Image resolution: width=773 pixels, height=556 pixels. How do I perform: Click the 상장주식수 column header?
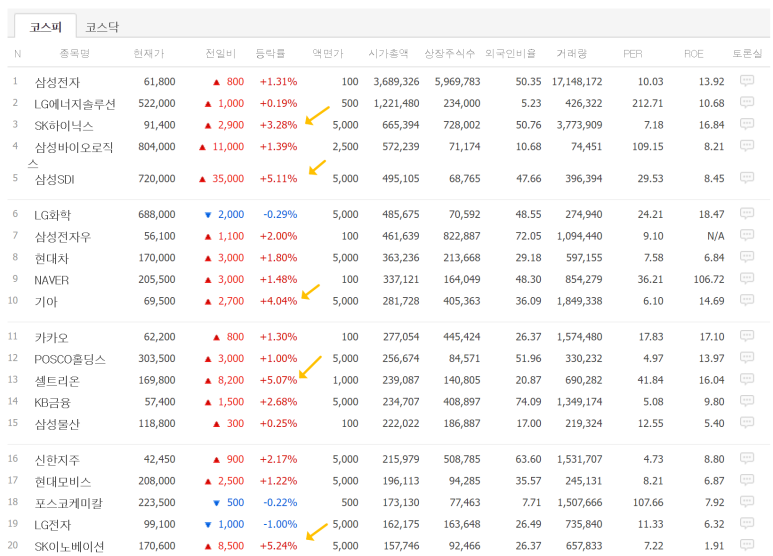point(450,53)
